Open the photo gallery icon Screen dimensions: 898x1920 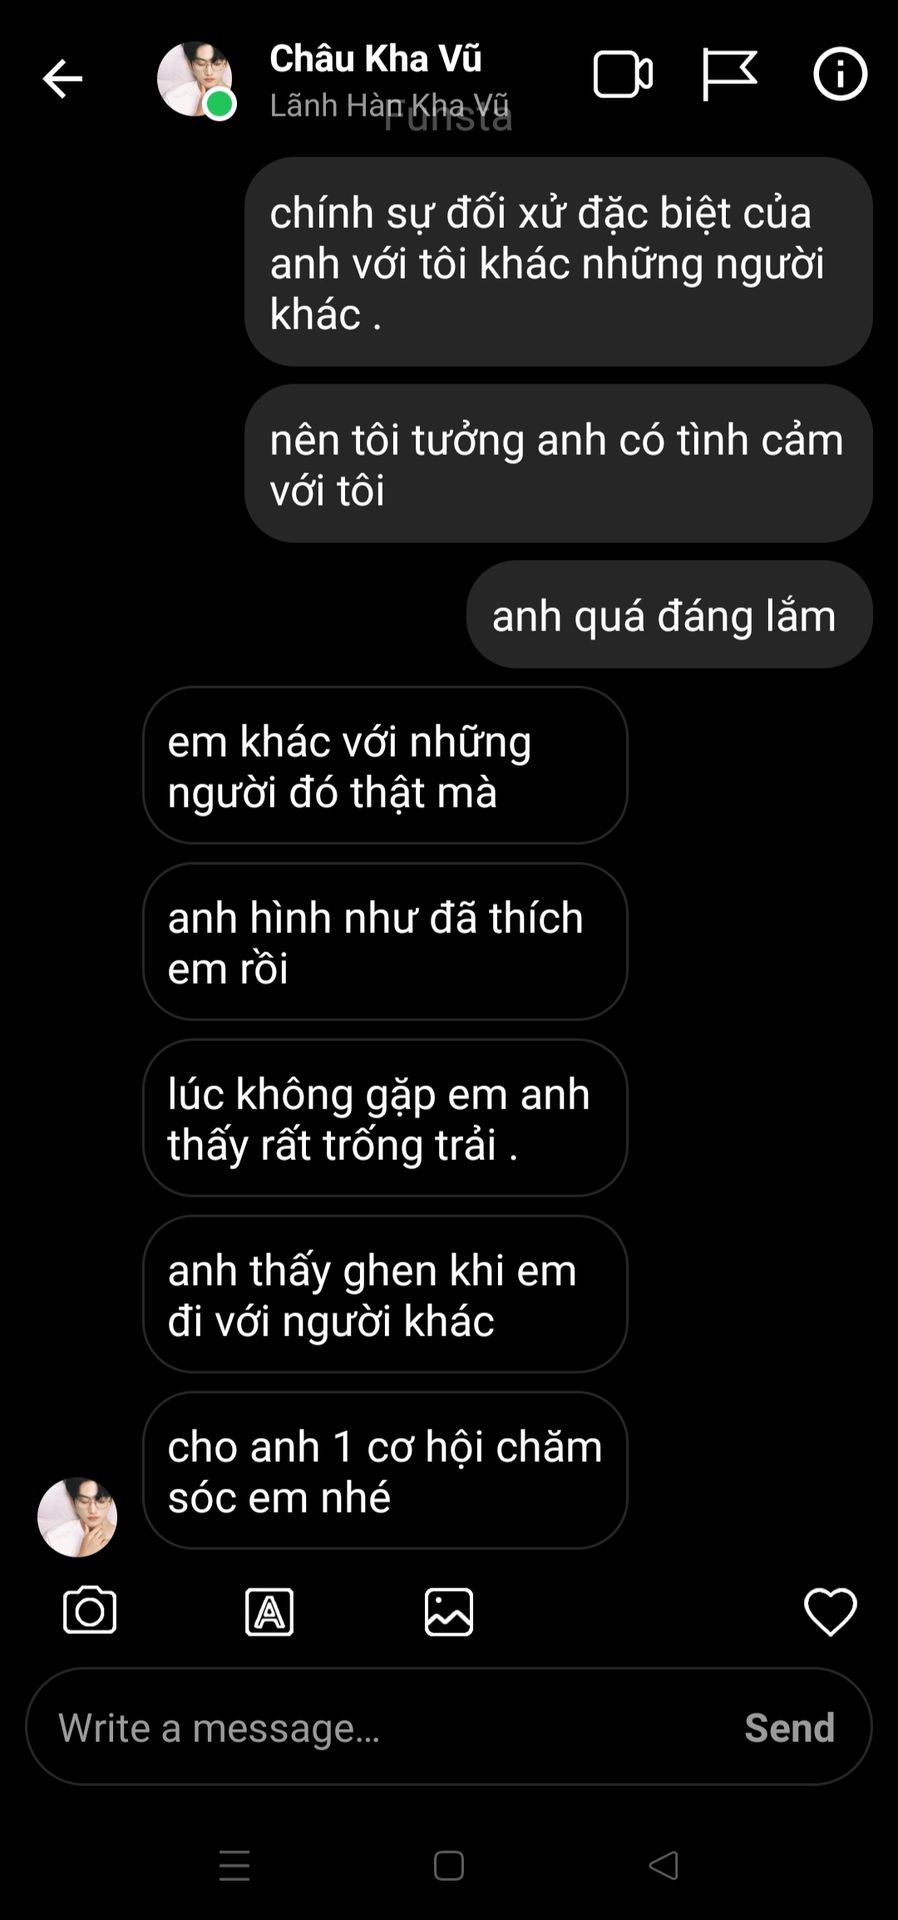449,1612
